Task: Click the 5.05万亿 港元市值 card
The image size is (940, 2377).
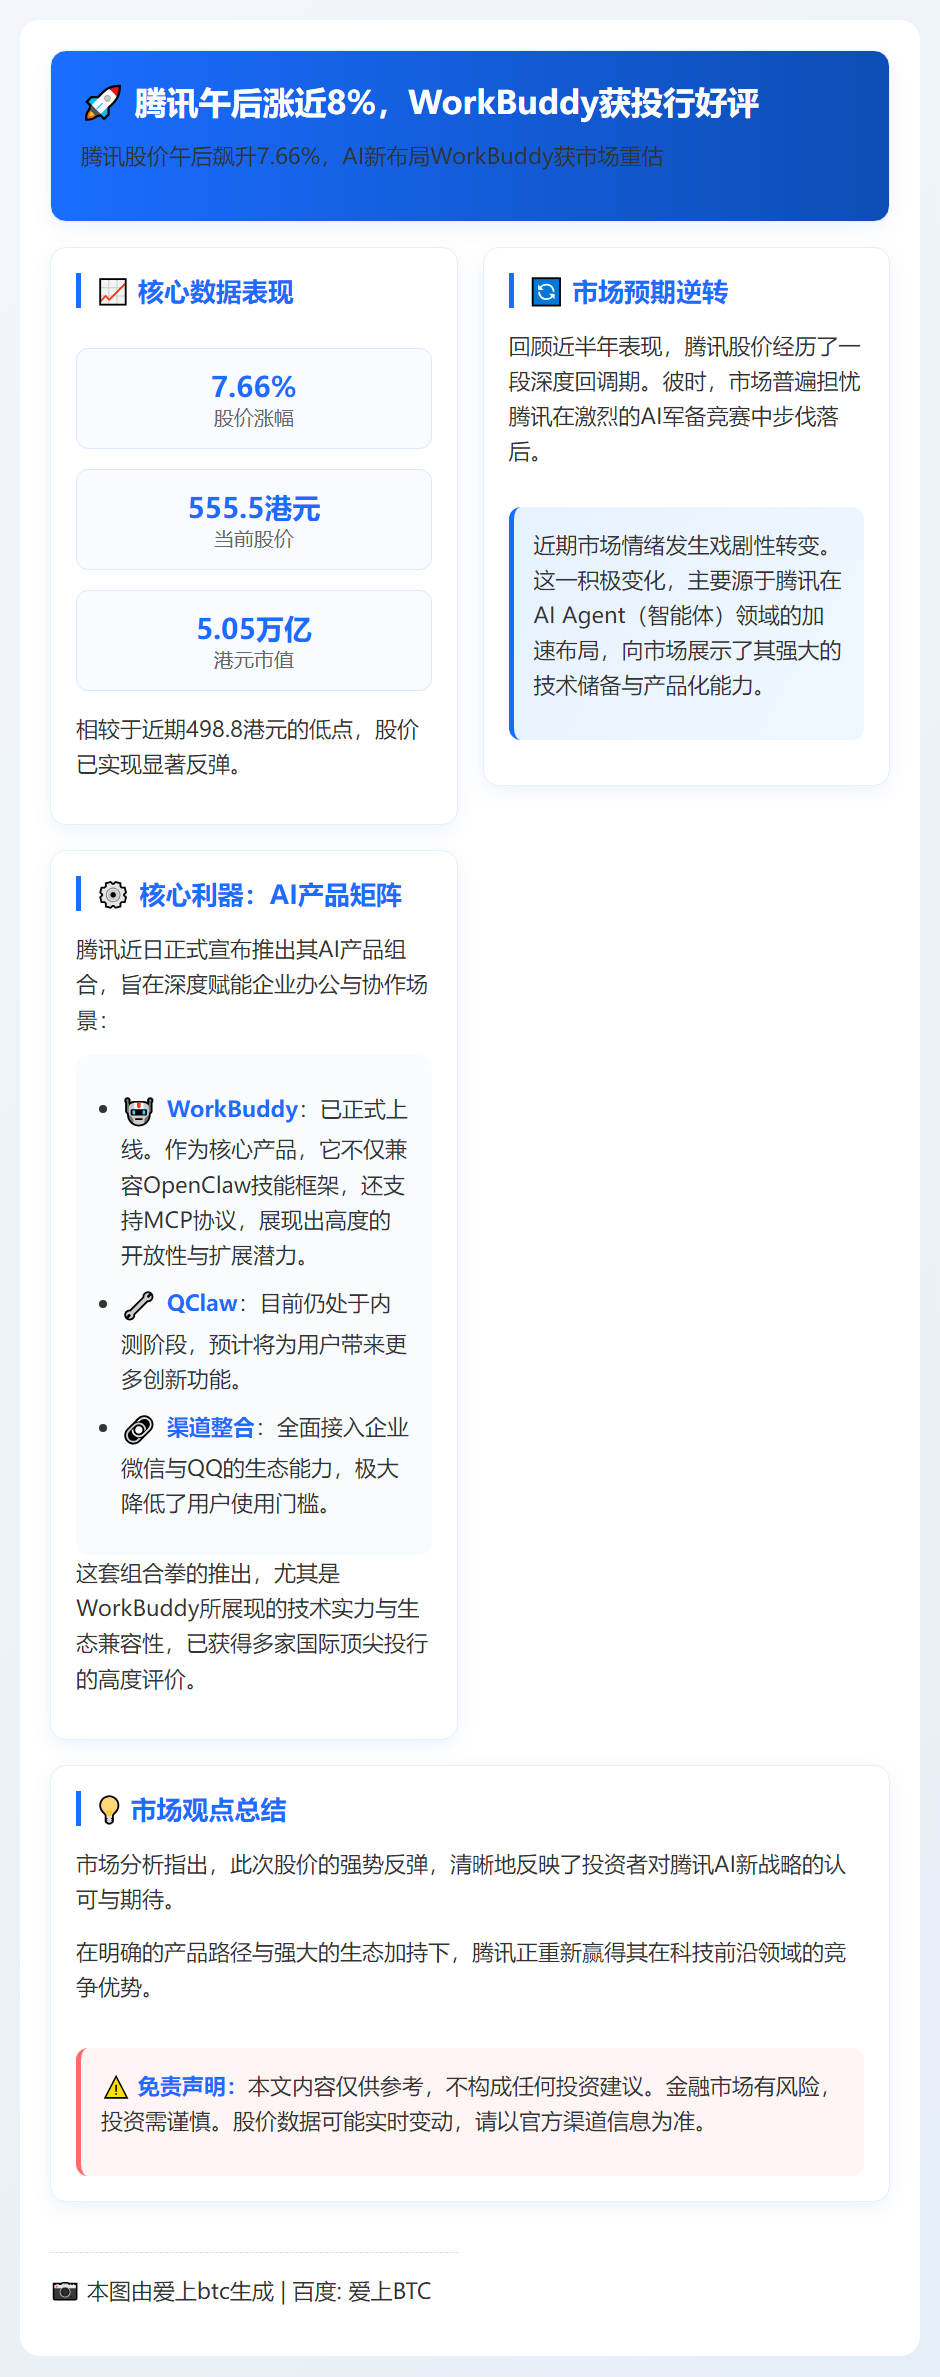Action: (x=254, y=640)
